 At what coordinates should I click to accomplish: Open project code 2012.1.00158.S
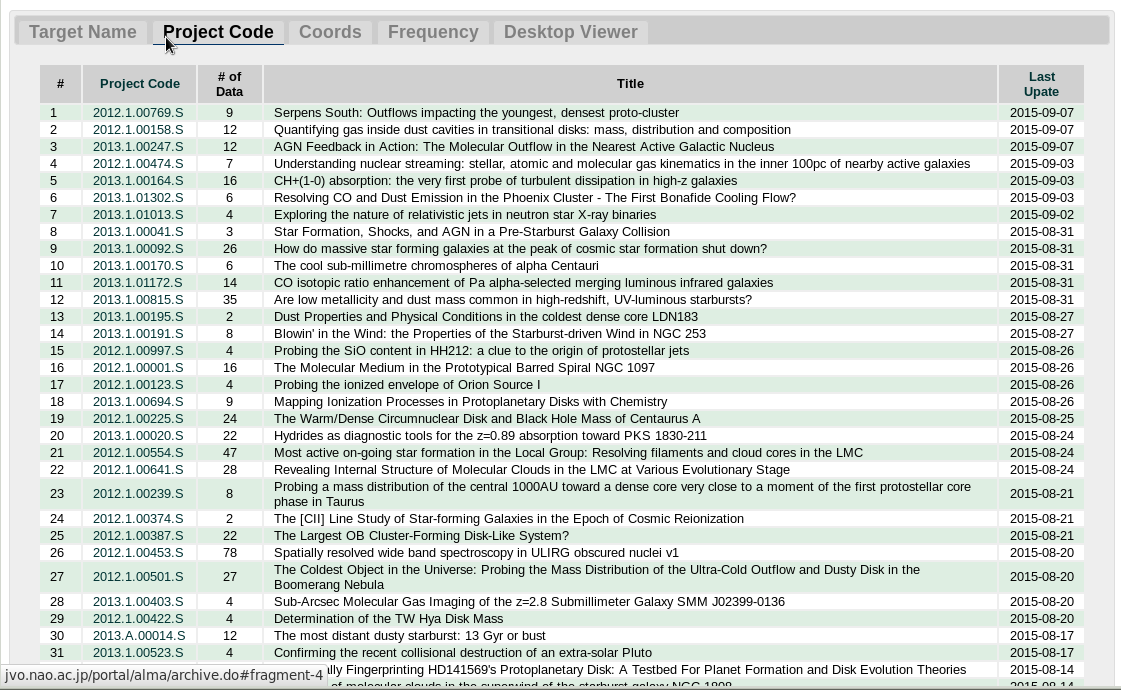[x=138, y=130]
